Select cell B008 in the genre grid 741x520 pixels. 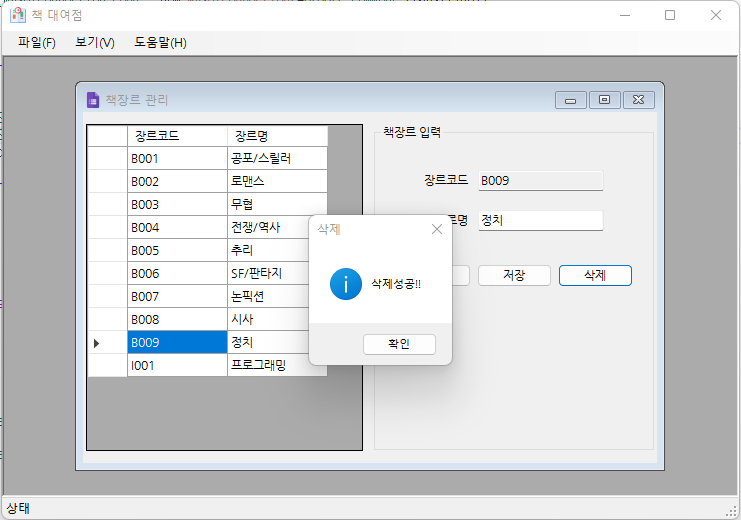[177, 320]
